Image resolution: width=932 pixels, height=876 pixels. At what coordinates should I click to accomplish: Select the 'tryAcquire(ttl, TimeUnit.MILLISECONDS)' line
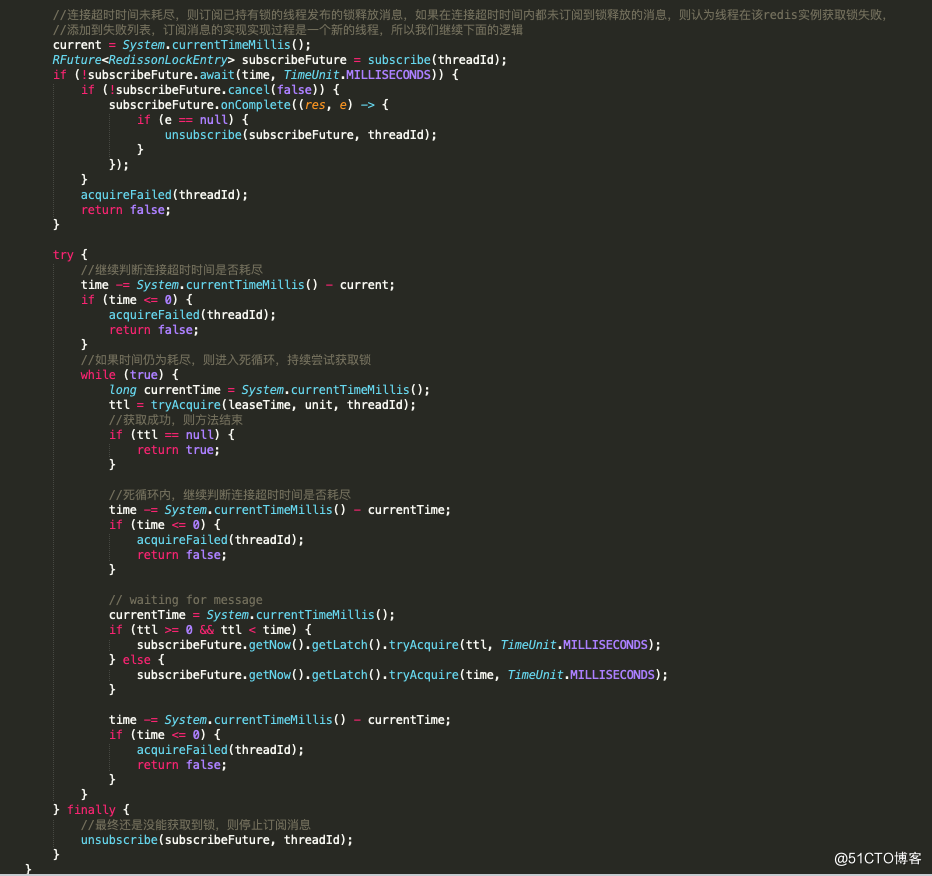pos(399,645)
